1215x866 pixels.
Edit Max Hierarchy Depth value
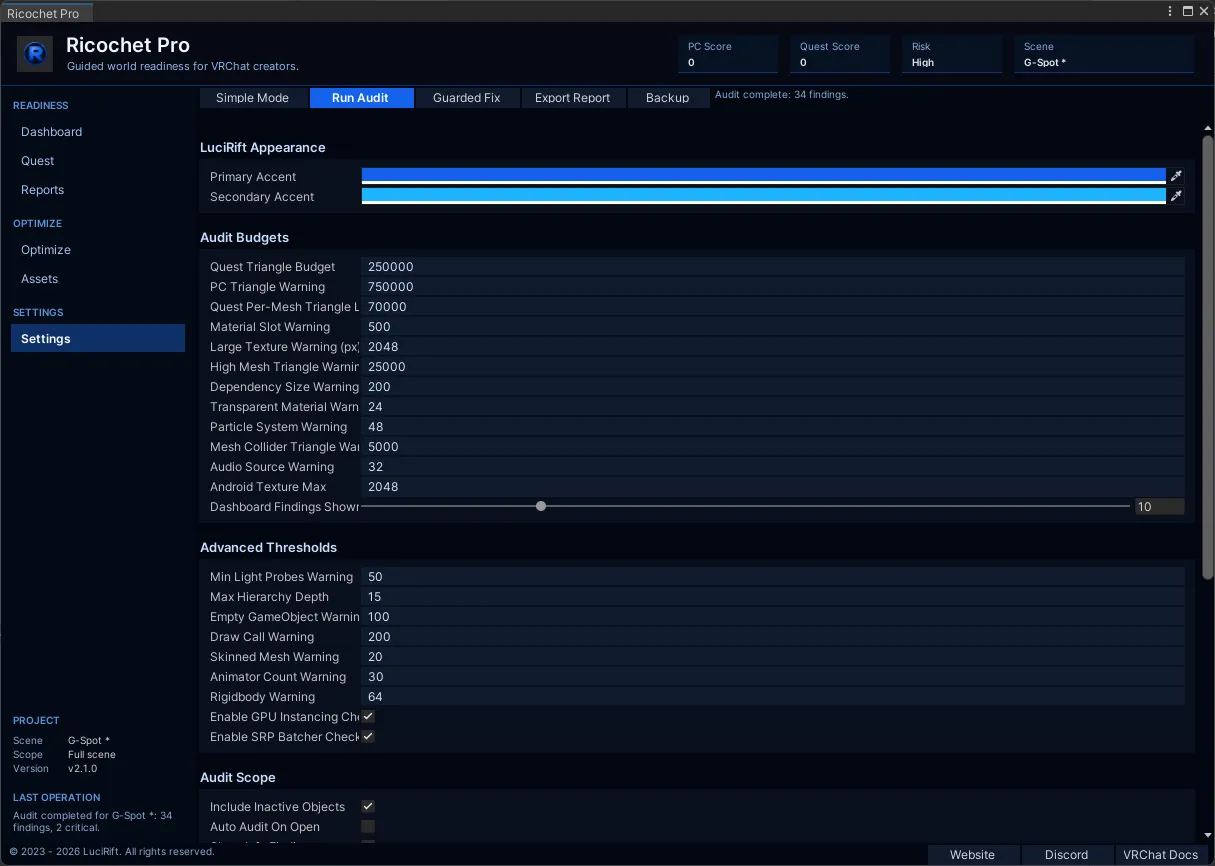[x=773, y=597]
